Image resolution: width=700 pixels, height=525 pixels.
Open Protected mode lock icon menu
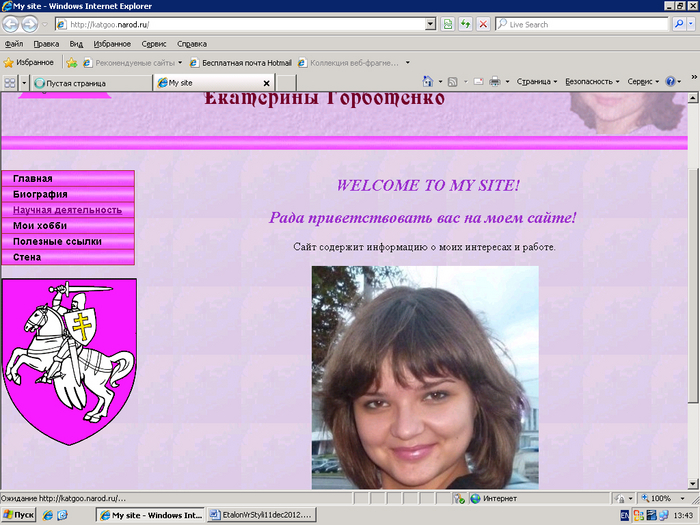[623, 498]
